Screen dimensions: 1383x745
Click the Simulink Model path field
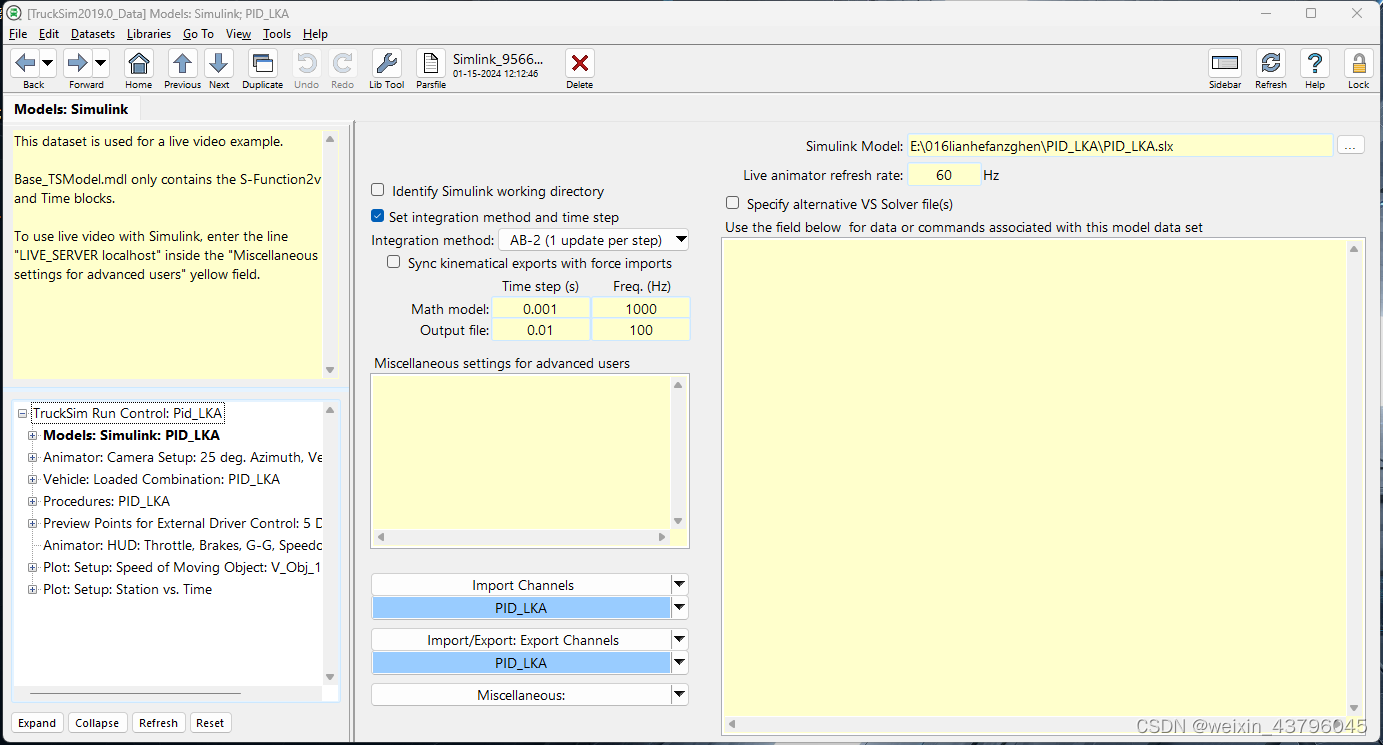pyautogui.click(x=1120, y=146)
